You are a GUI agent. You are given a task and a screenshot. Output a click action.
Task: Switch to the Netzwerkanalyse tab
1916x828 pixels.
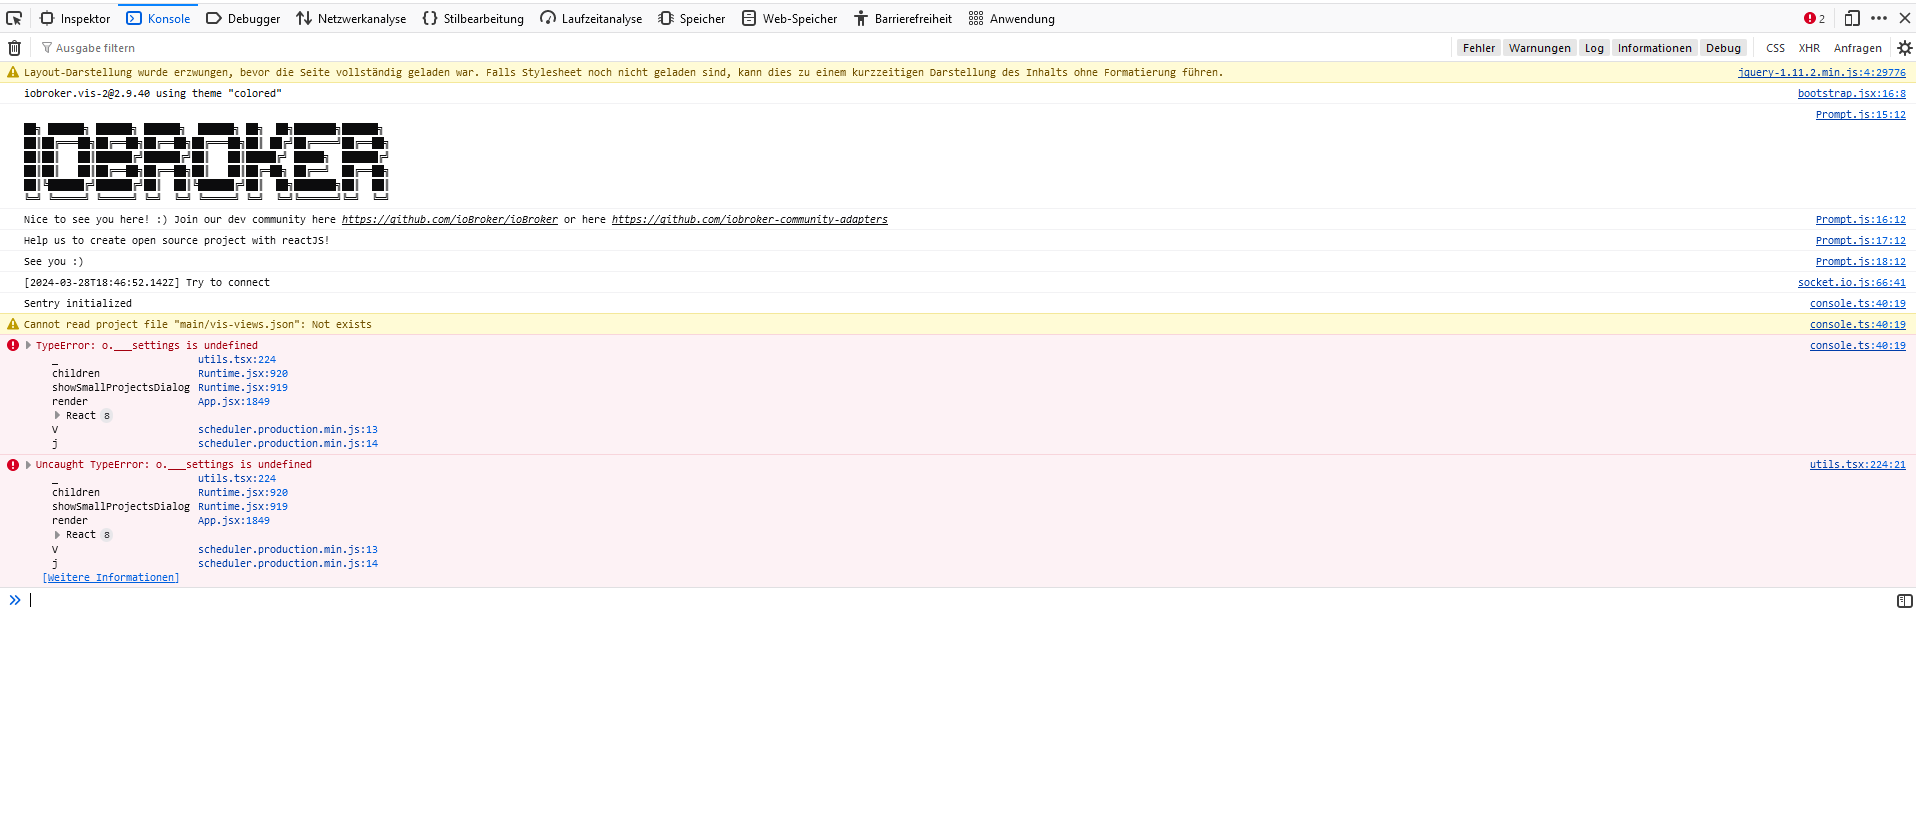pyautogui.click(x=351, y=18)
